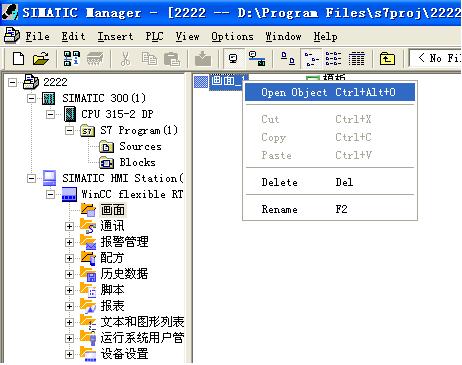Expand the 报警管理 folder node
The image size is (462, 365).
(69, 242)
